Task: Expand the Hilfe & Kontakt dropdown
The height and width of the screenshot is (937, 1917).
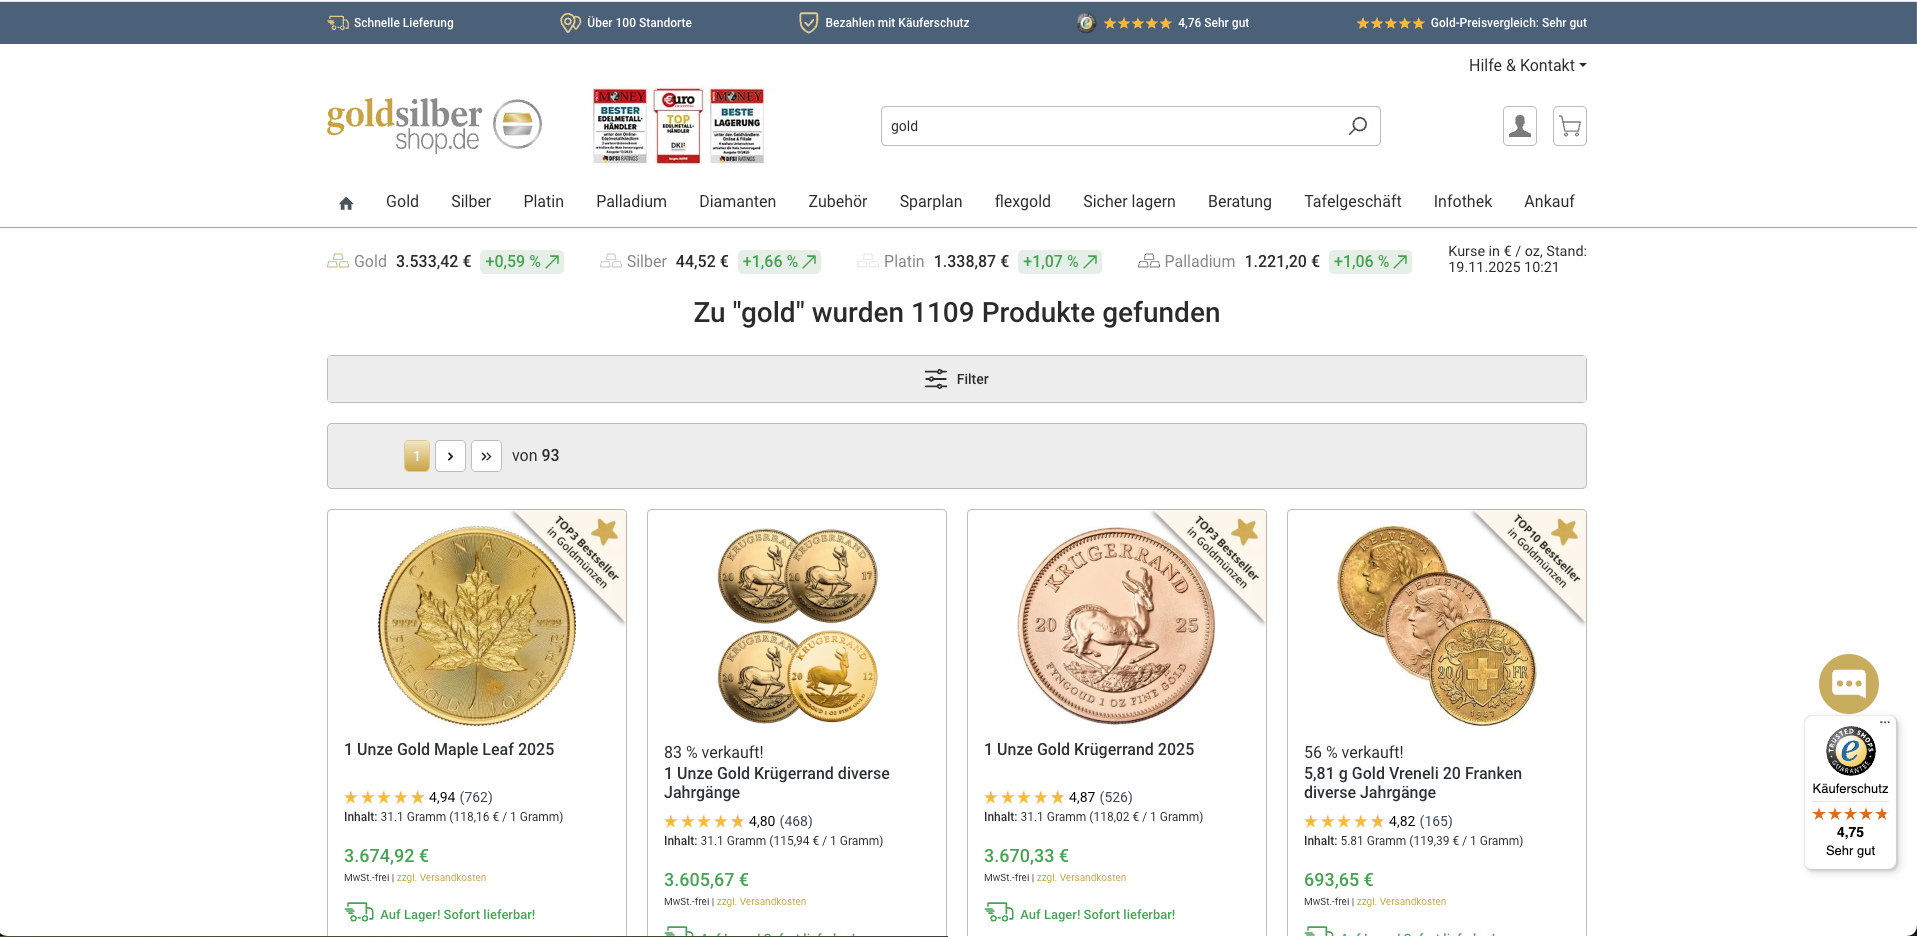Action: (x=1527, y=65)
